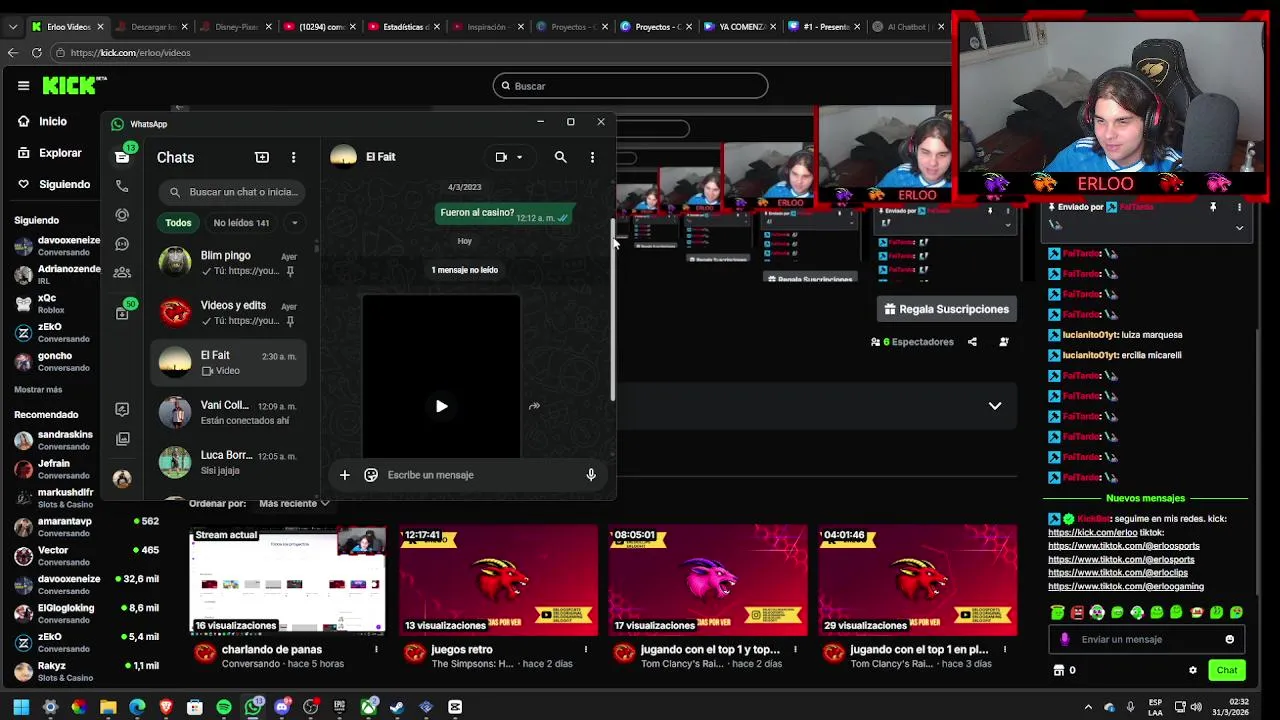Viewport: 1280px width, 720px height.
Task: Open xQc channel in sidebar
Action: click(50, 303)
